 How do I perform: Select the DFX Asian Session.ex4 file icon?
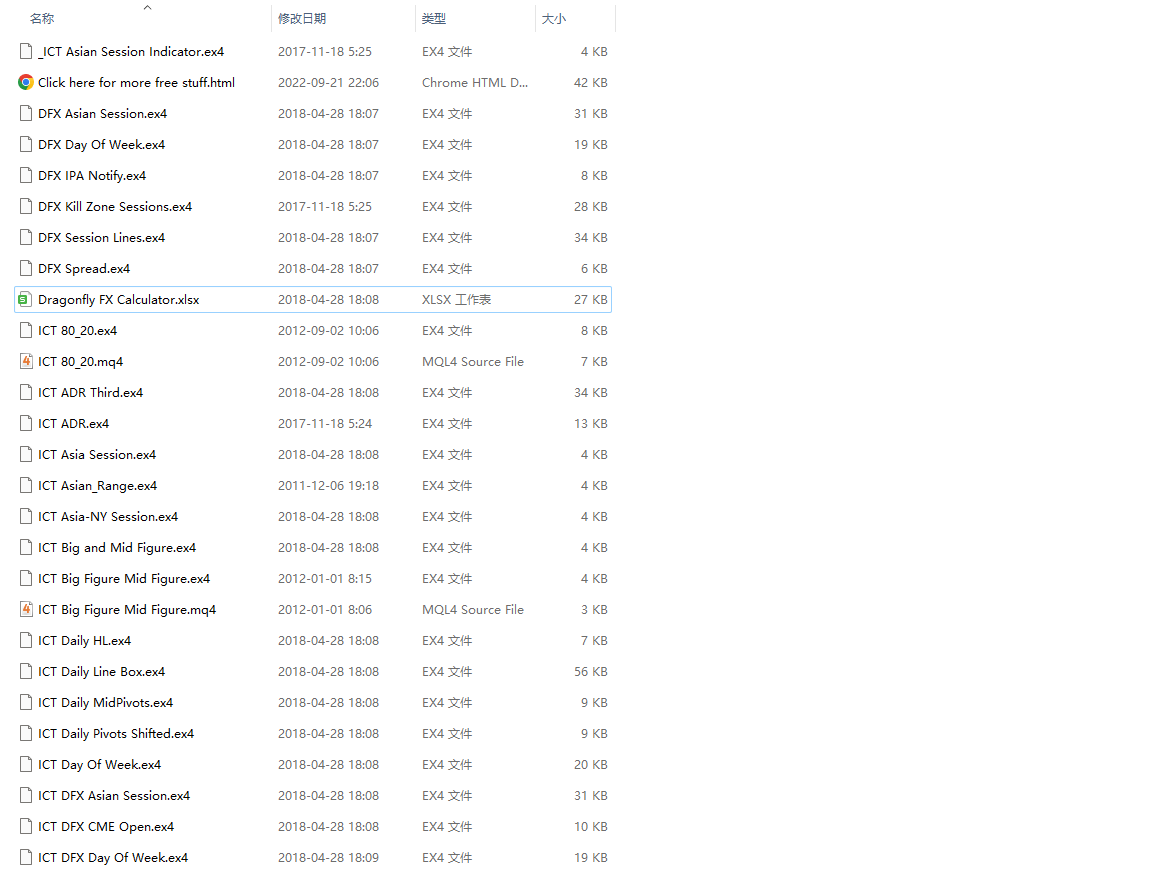(26, 114)
